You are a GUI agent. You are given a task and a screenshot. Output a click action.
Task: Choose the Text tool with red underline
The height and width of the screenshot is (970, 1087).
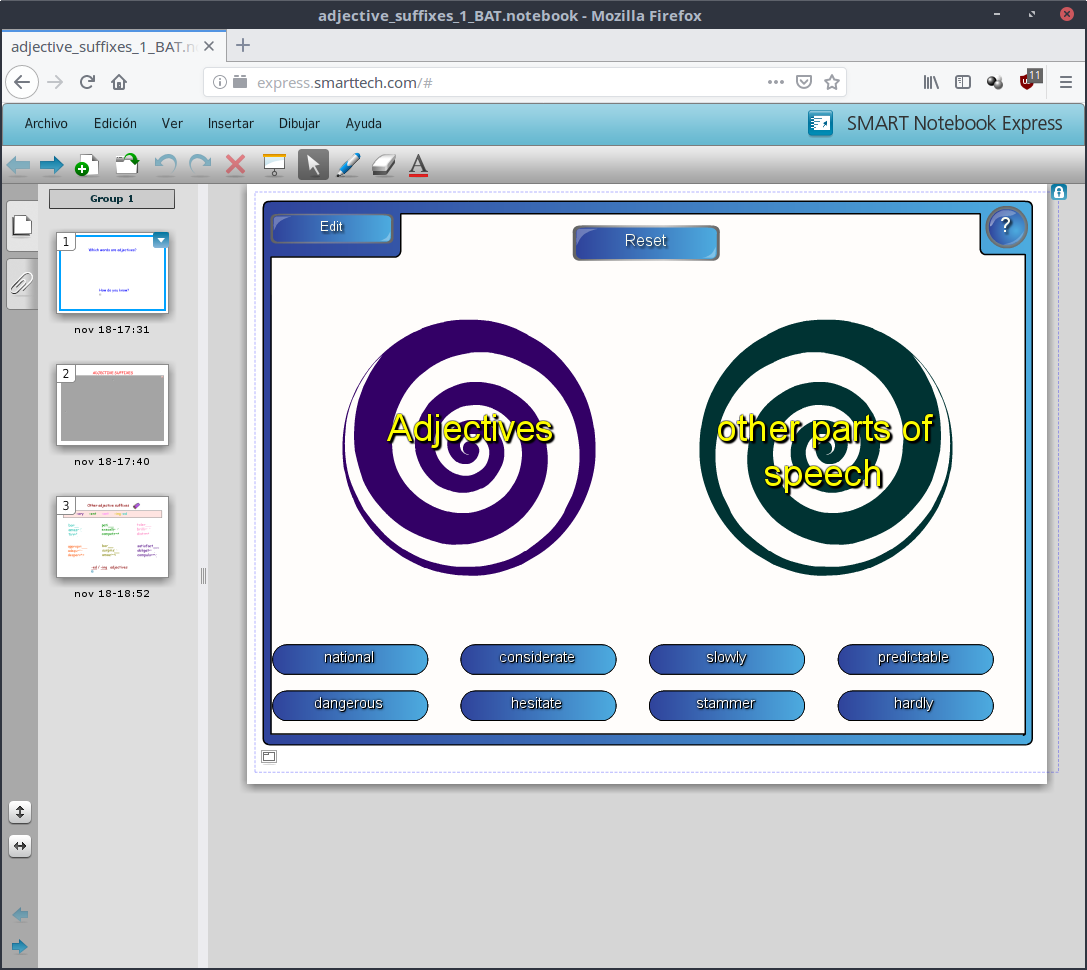tap(418, 165)
